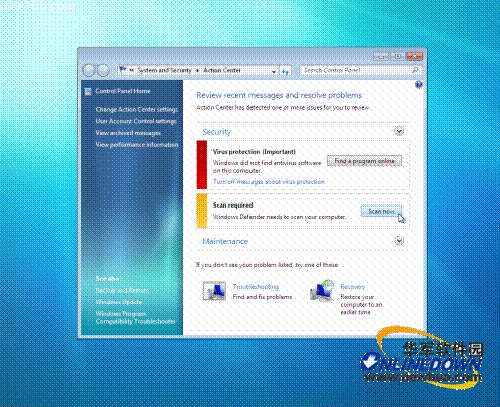500x407 pixels.
Task: Open Windows Update link in See also
Action: [x=119, y=302]
